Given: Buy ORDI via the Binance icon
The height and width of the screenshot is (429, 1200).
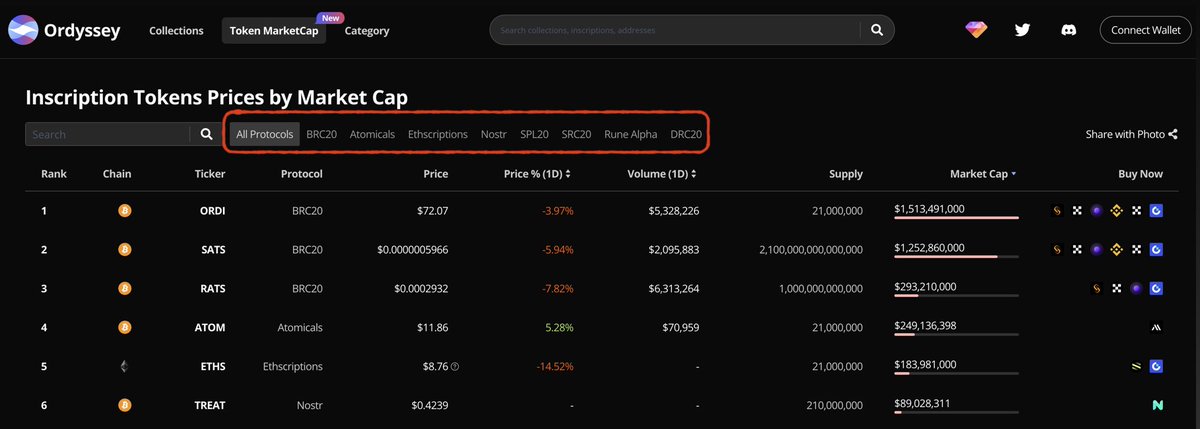Looking at the screenshot, I should (1117, 211).
